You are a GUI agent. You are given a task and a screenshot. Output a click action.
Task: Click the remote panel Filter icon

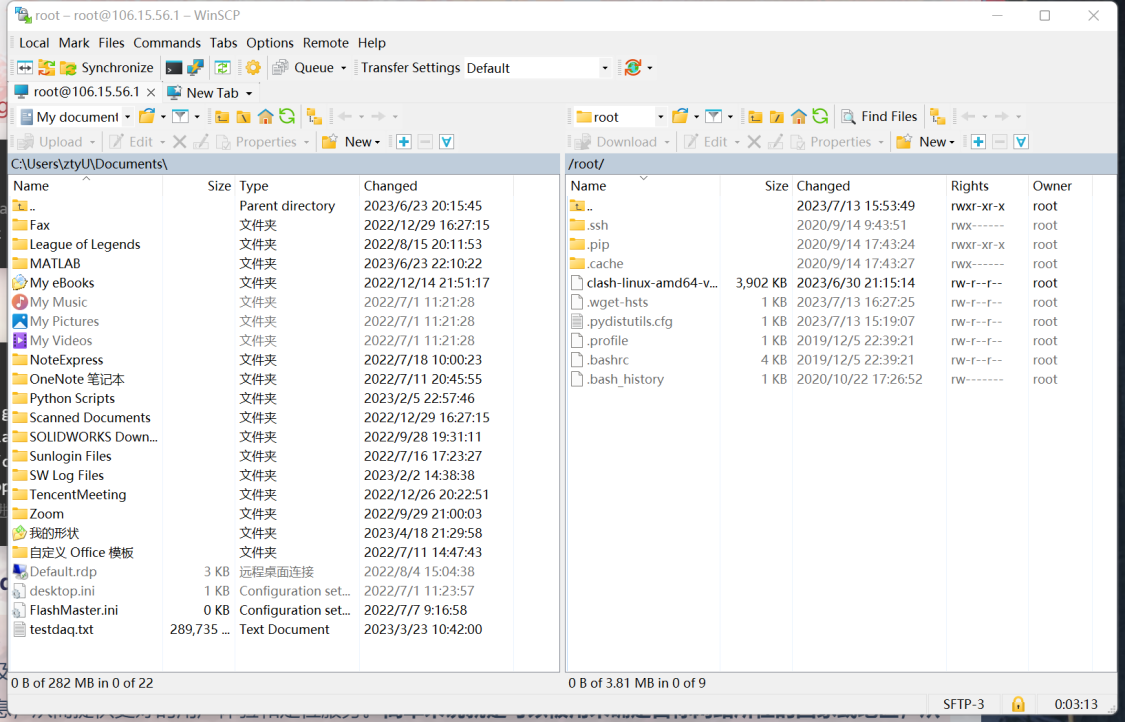(713, 116)
